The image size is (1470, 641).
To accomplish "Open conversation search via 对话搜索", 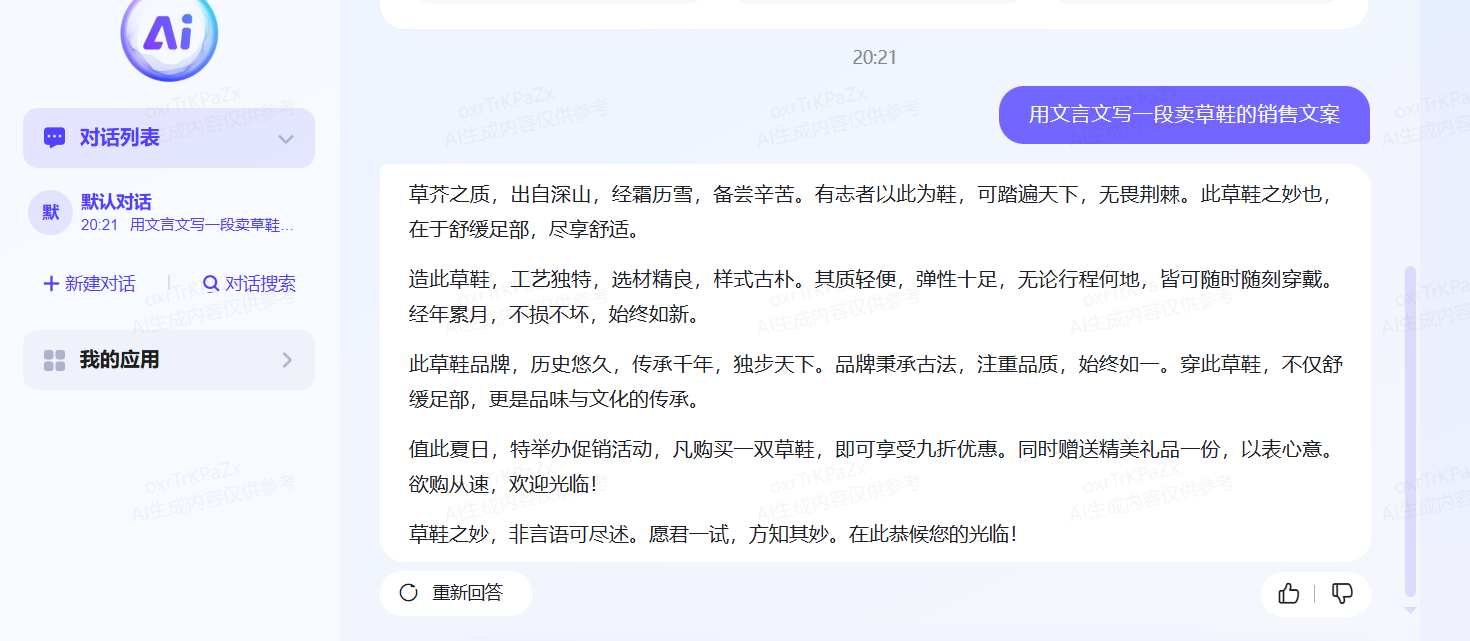I will (x=250, y=283).
